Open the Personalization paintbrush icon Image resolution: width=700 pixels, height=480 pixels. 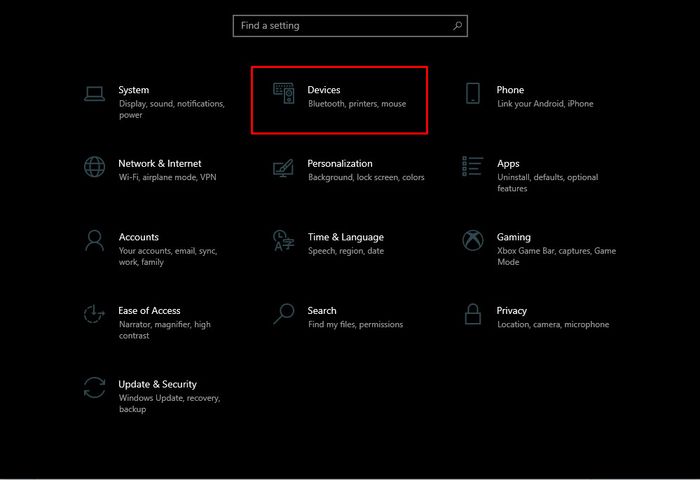[x=283, y=168]
